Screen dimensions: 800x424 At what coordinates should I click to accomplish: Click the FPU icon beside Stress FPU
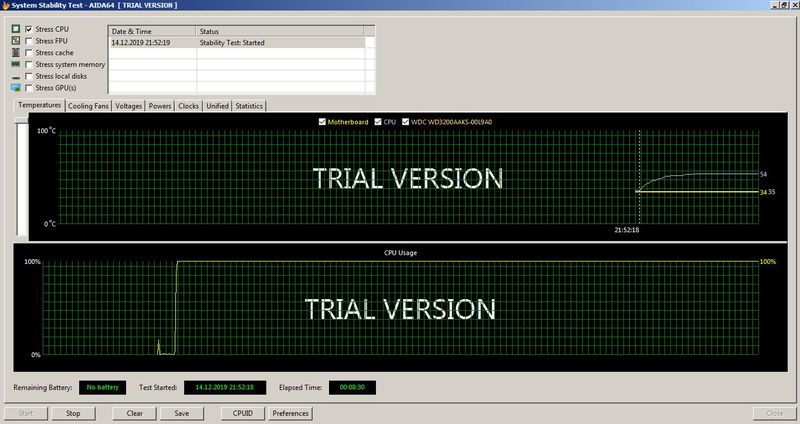[16, 41]
